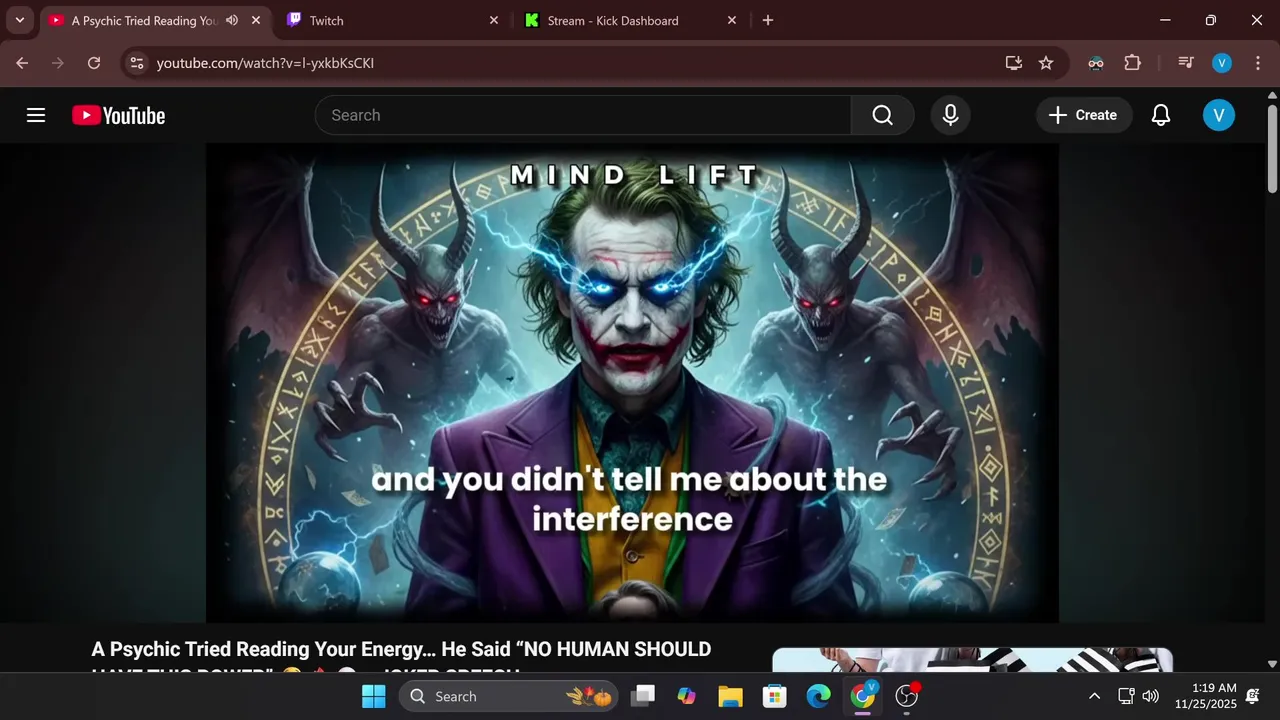Open the Extensions puzzle icon
The height and width of the screenshot is (720, 1280).
click(1132, 63)
